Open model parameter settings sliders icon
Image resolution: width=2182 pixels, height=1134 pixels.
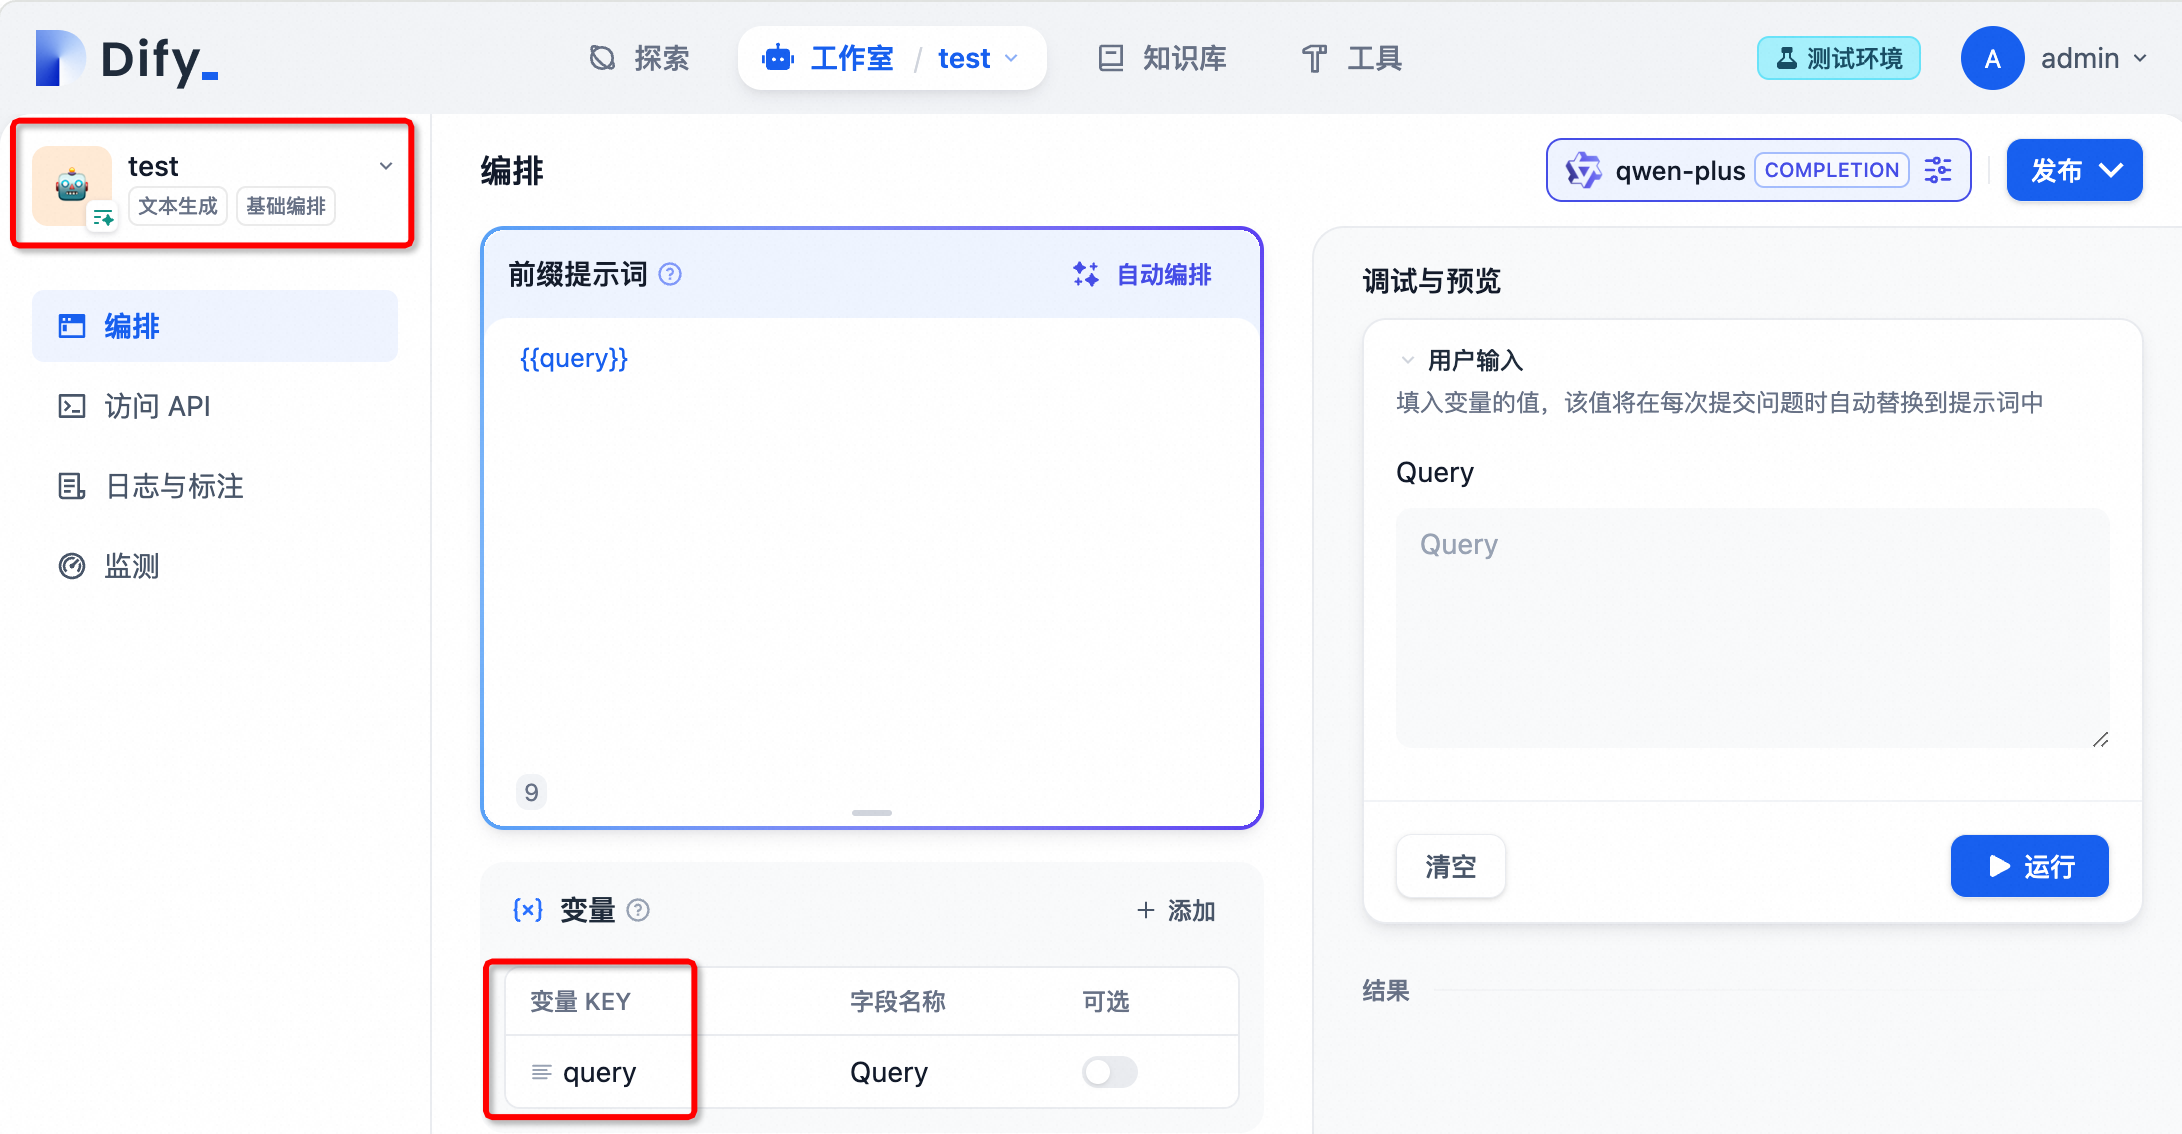(1937, 170)
